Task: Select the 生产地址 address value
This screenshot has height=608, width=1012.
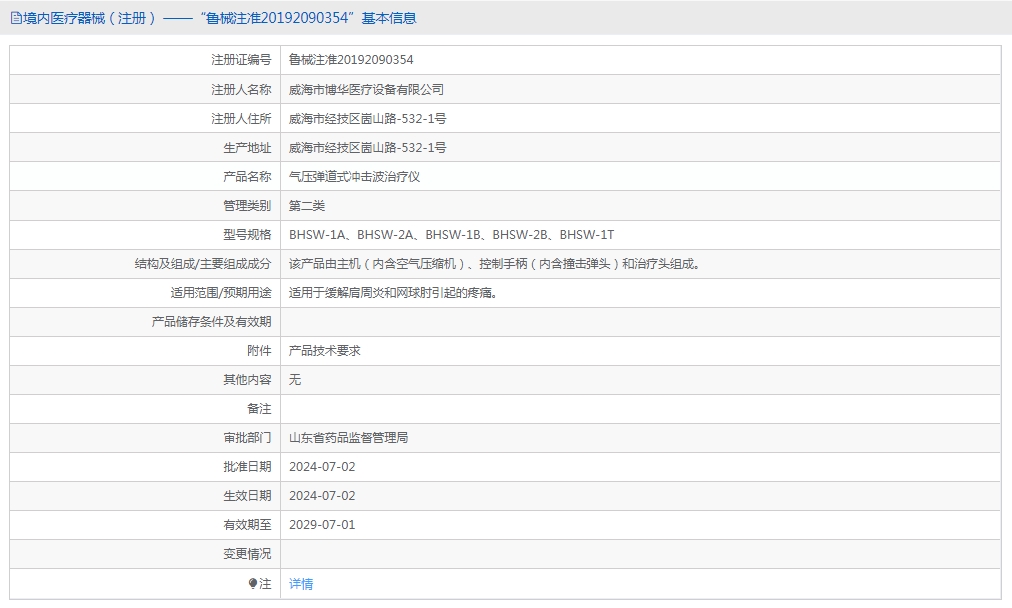Action: coord(367,148)
